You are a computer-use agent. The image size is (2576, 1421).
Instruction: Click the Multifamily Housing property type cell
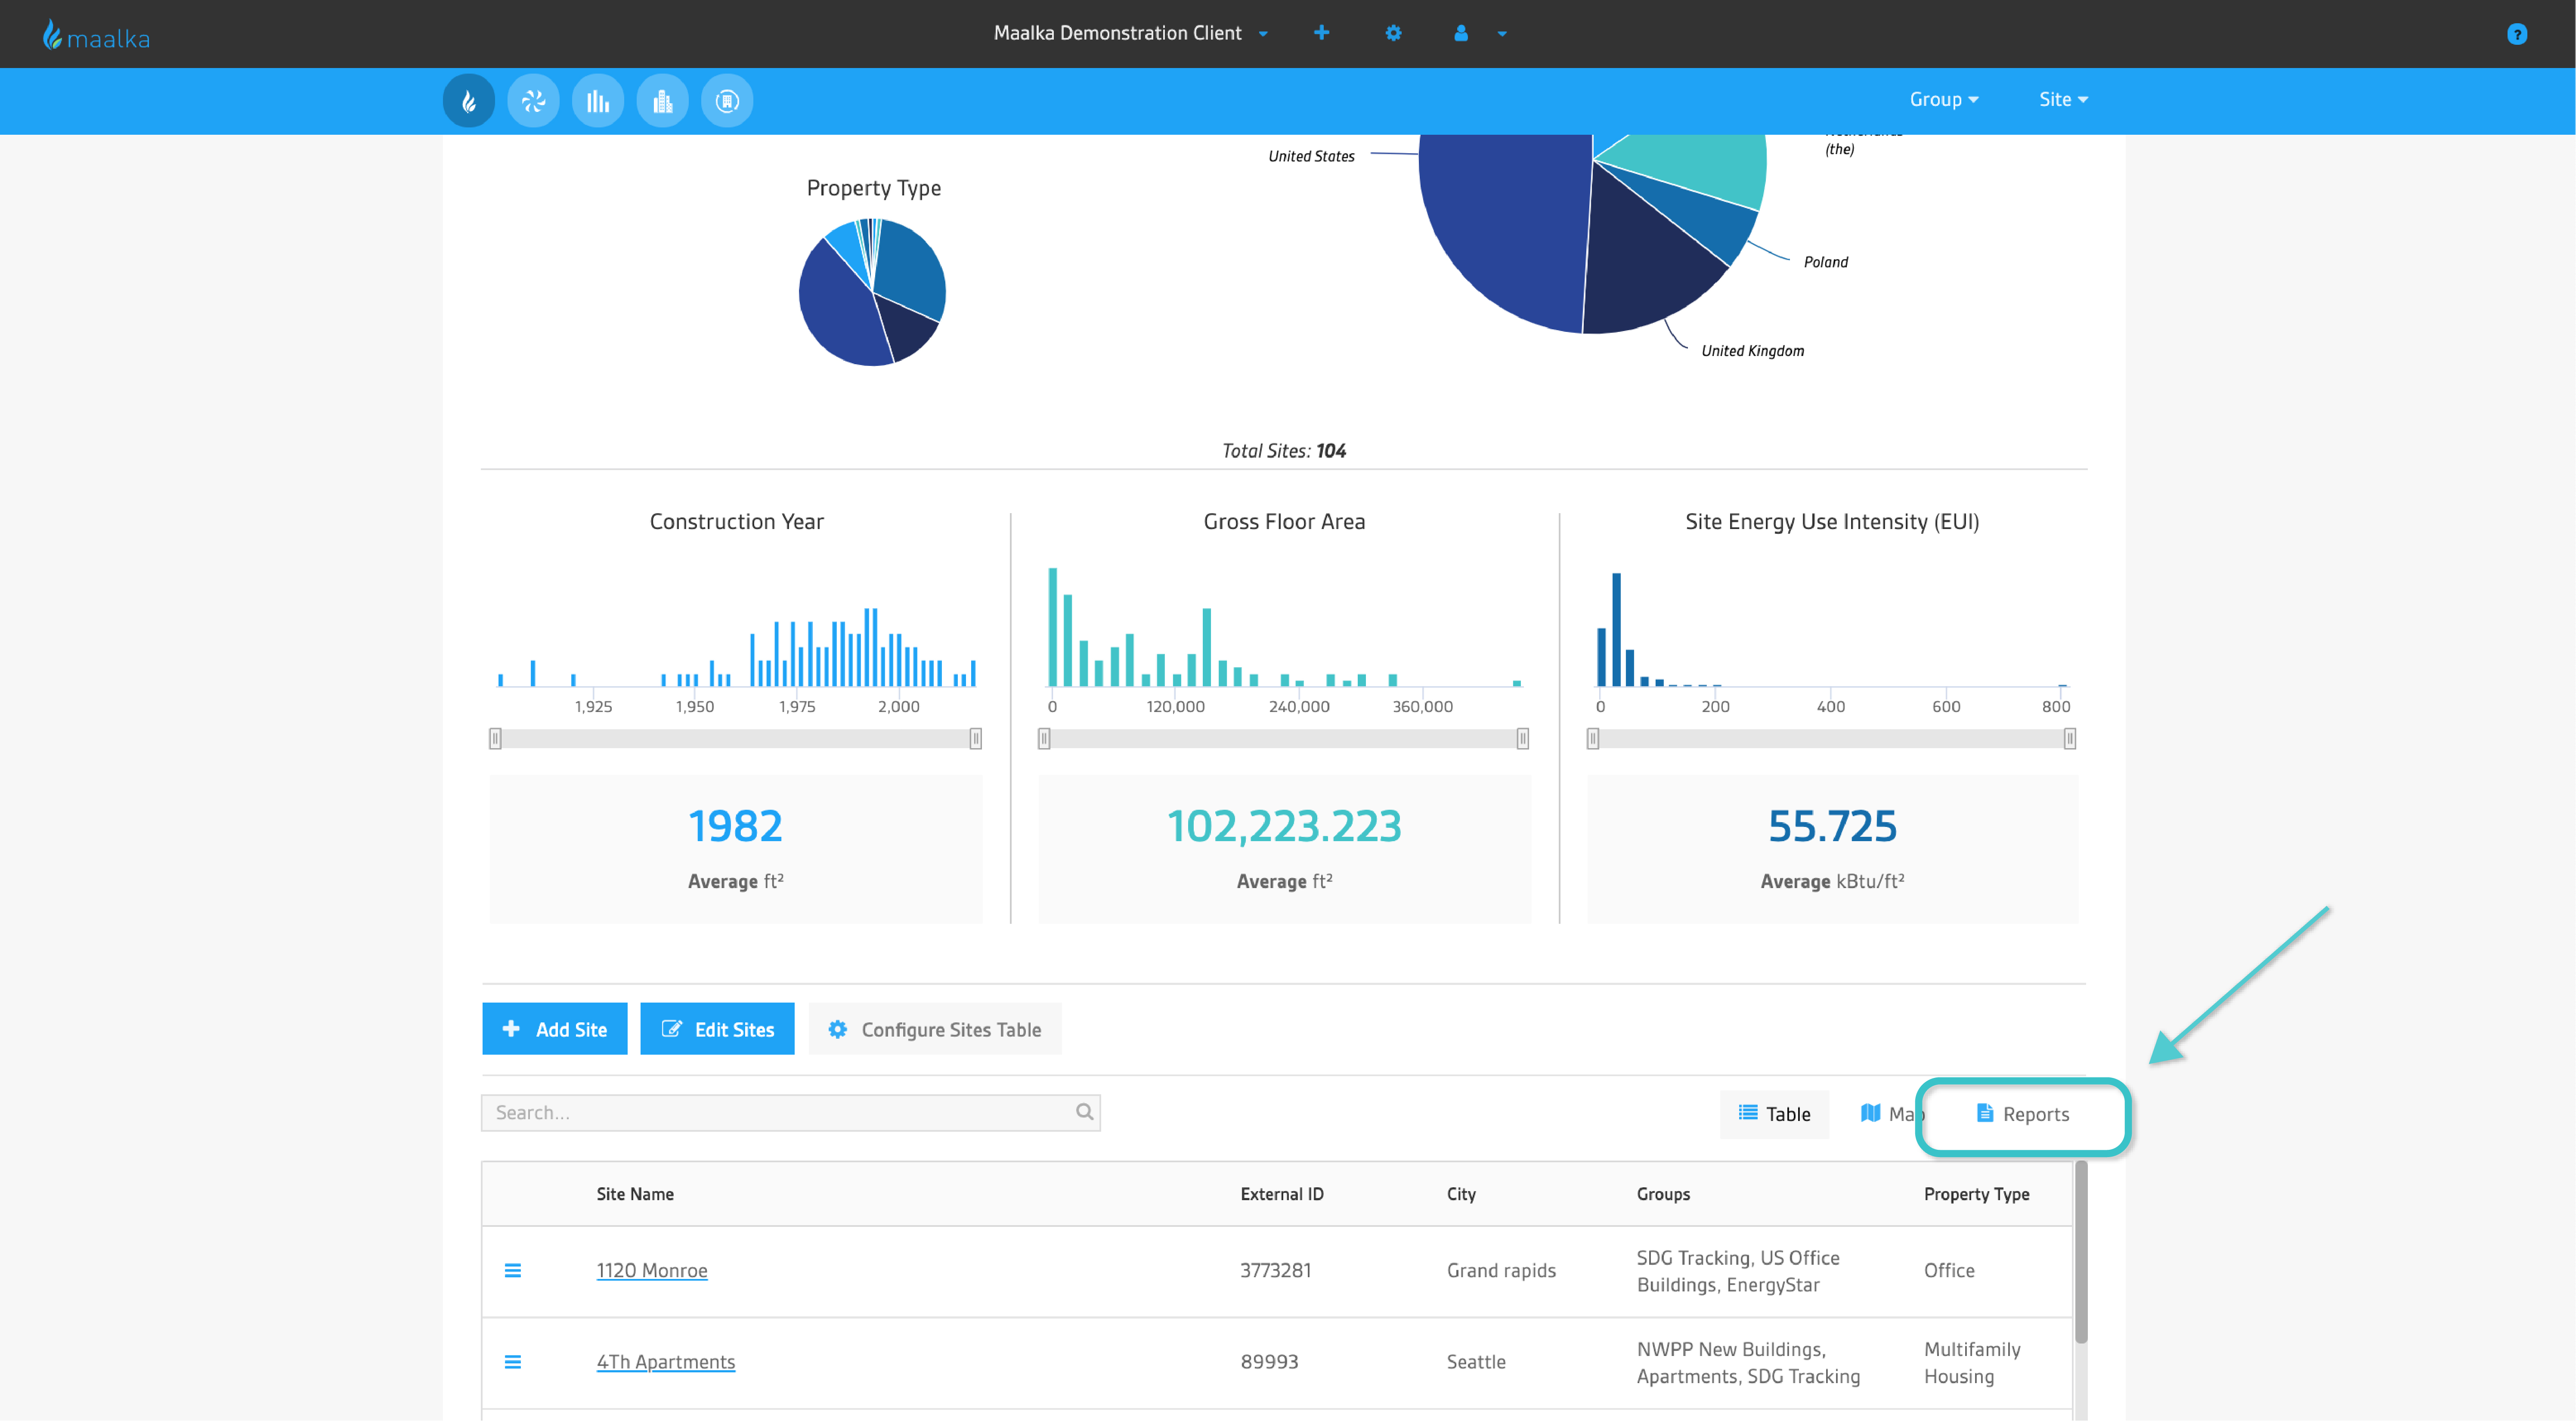(x=1972, y=1362)
